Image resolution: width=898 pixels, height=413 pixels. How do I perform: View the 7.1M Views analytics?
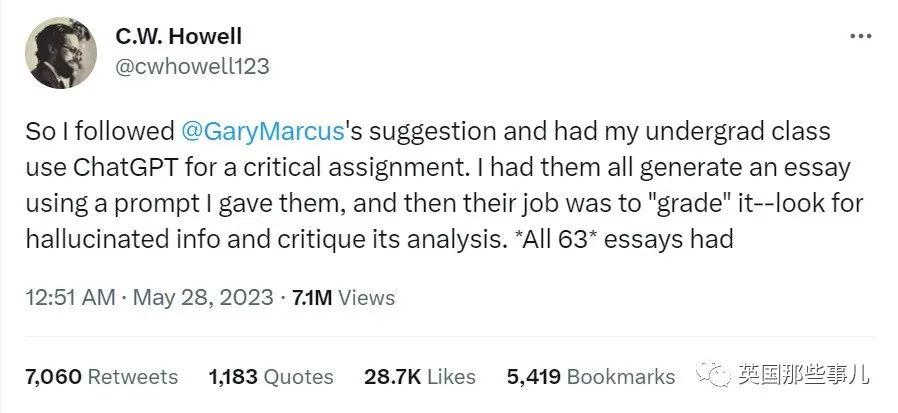(x=338, y=297)
